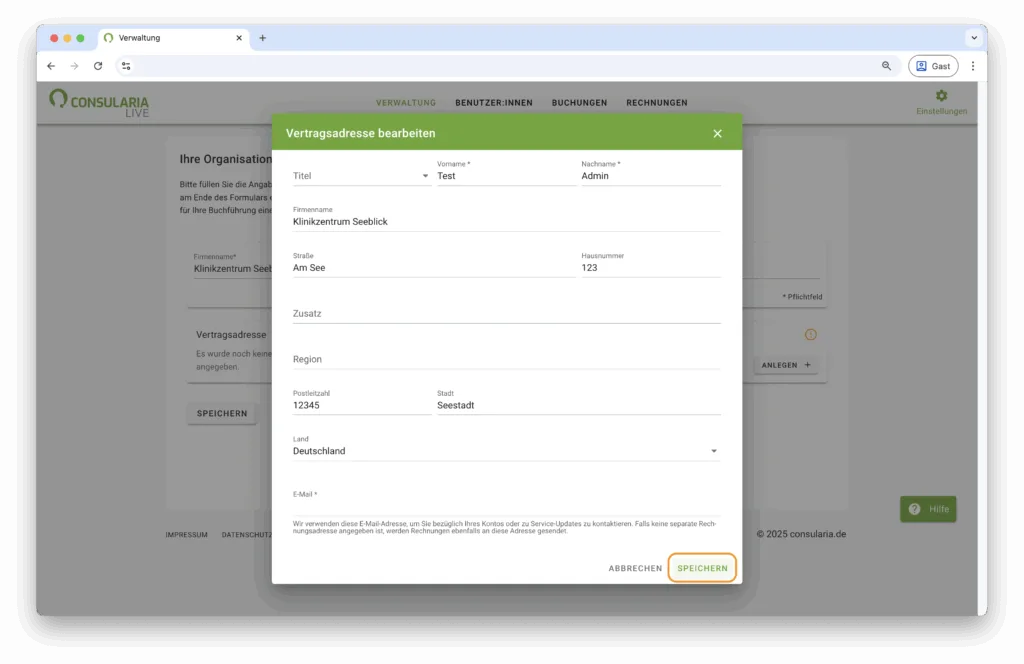Click the site information icon in address bar
This screenshot has width=1024, height=664.
pos(126,66)
